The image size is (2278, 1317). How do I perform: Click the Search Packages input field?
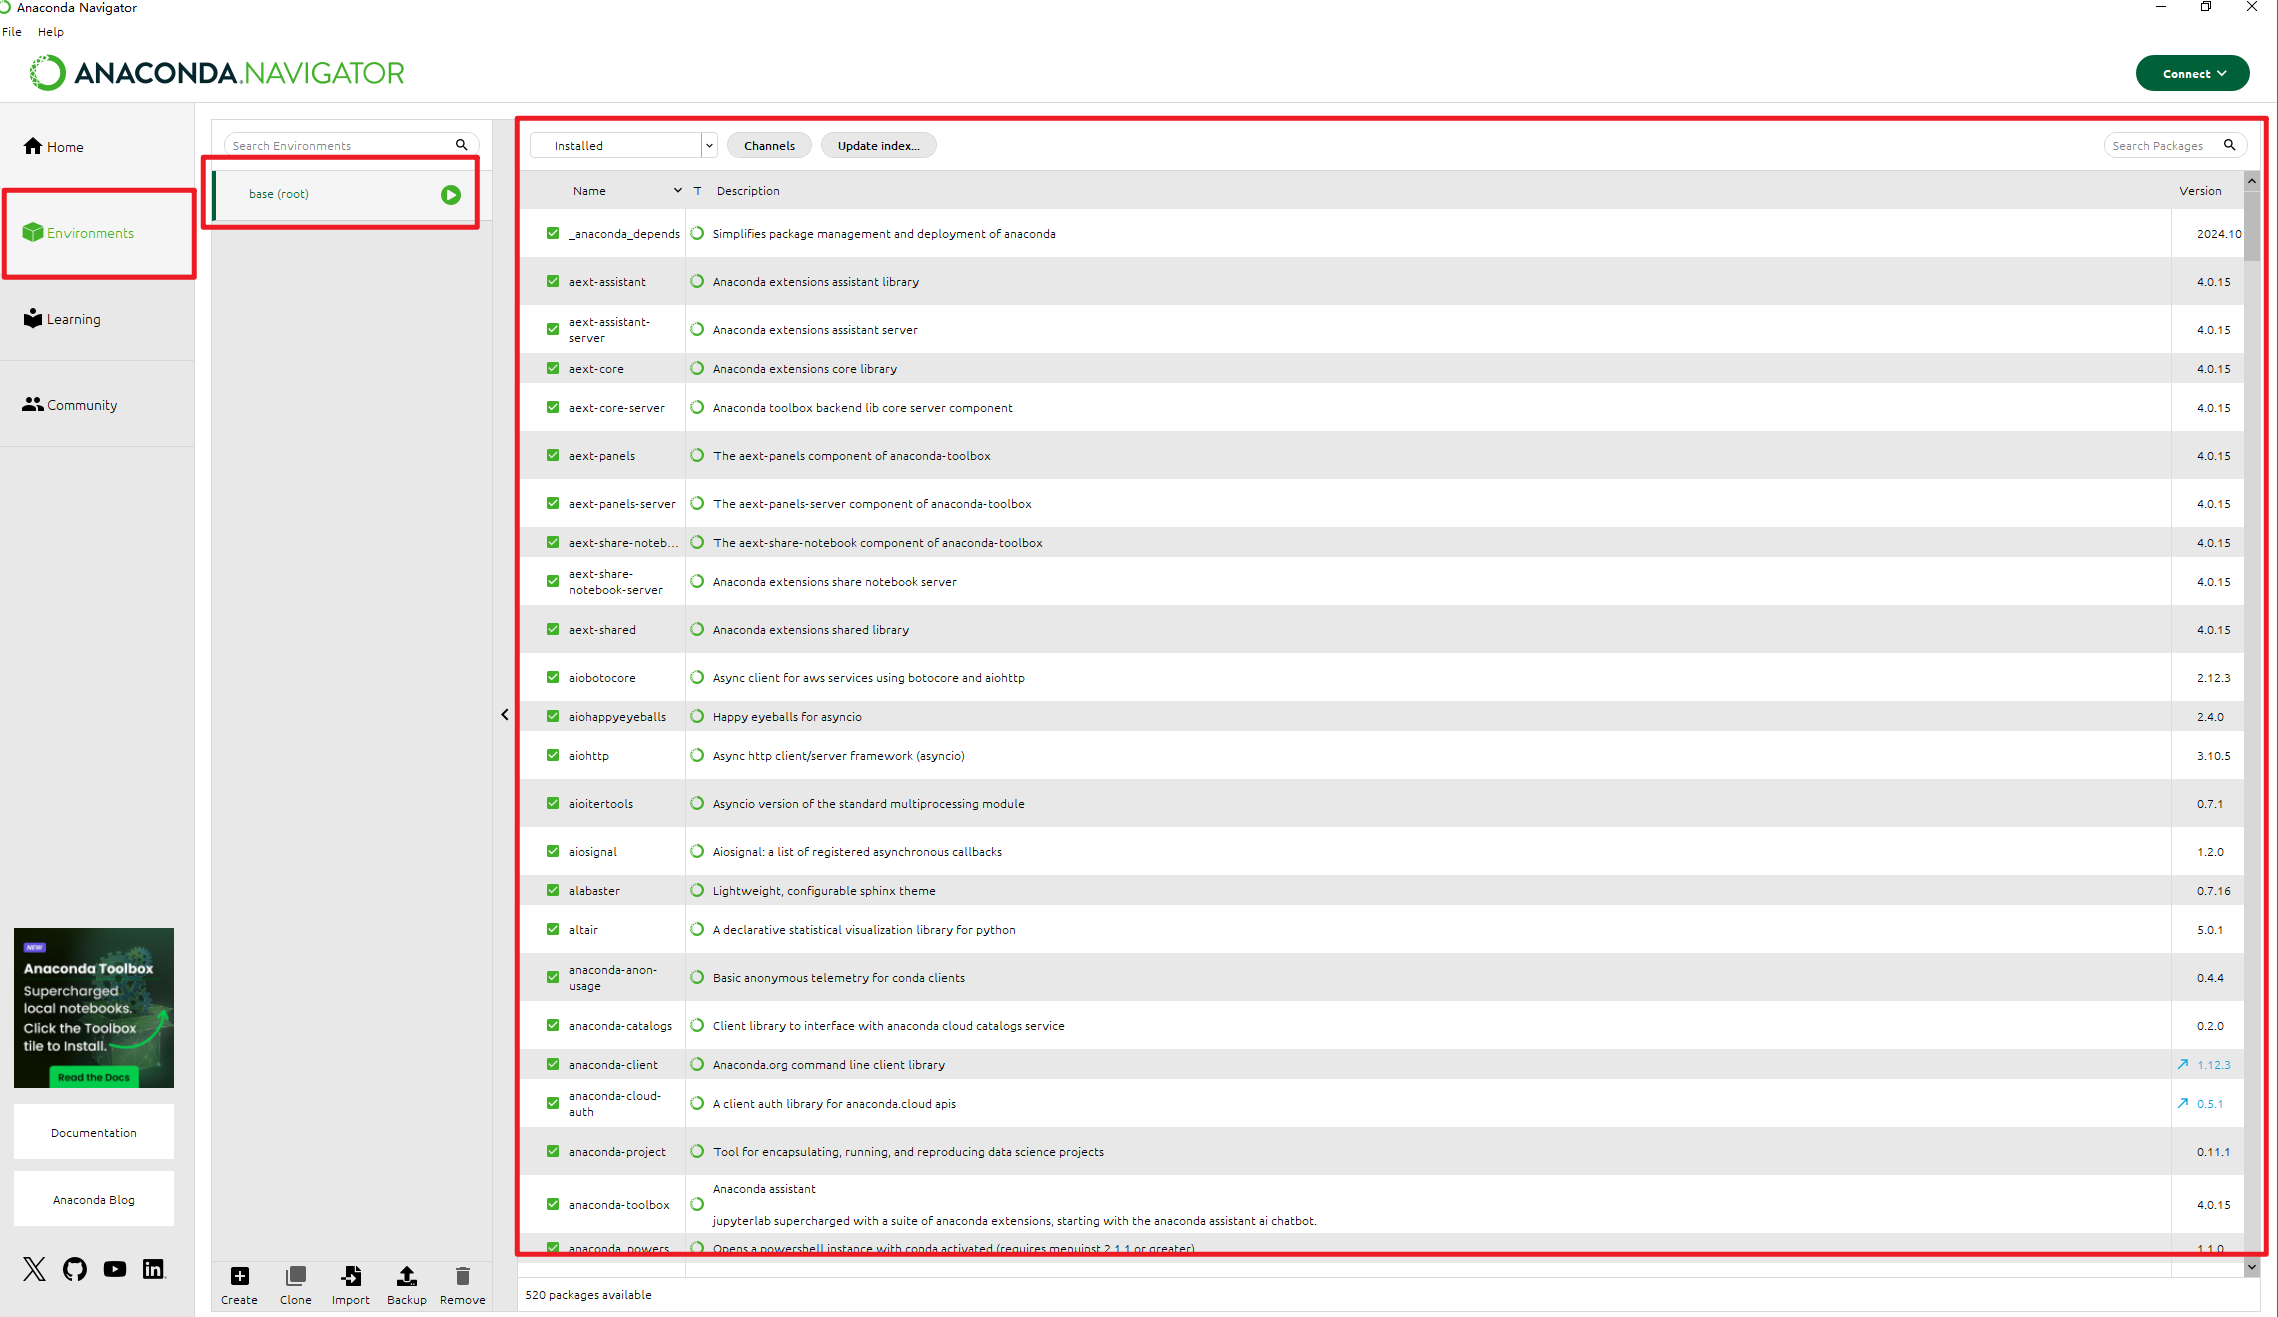point(2160,146)
